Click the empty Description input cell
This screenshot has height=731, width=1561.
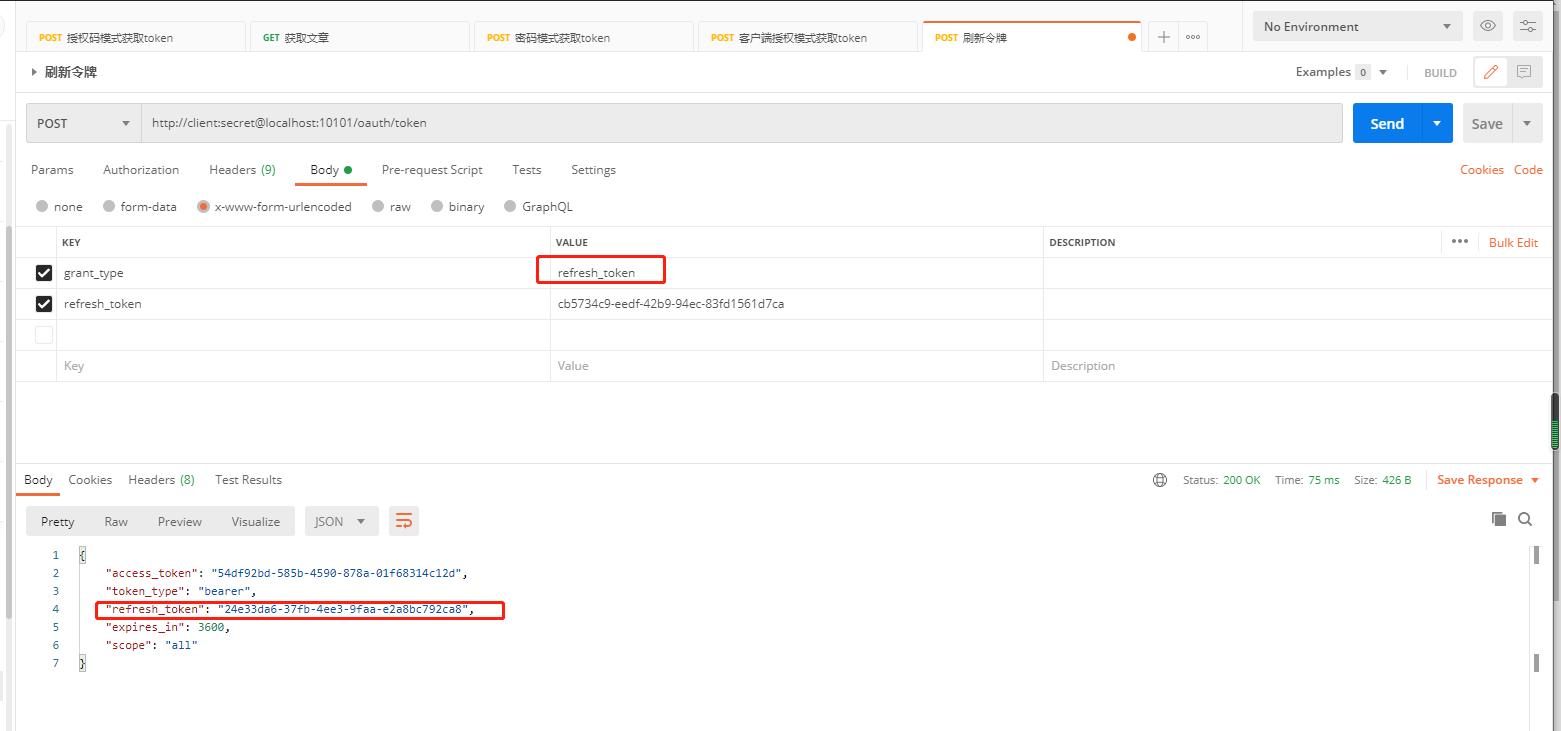[1298, 366]
